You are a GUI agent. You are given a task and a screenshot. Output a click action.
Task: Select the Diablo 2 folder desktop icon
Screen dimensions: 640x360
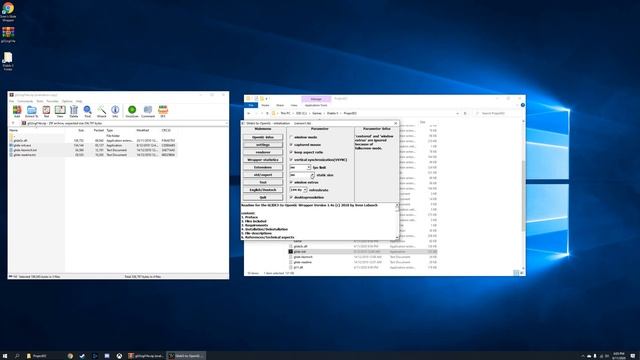coord(8,61)
